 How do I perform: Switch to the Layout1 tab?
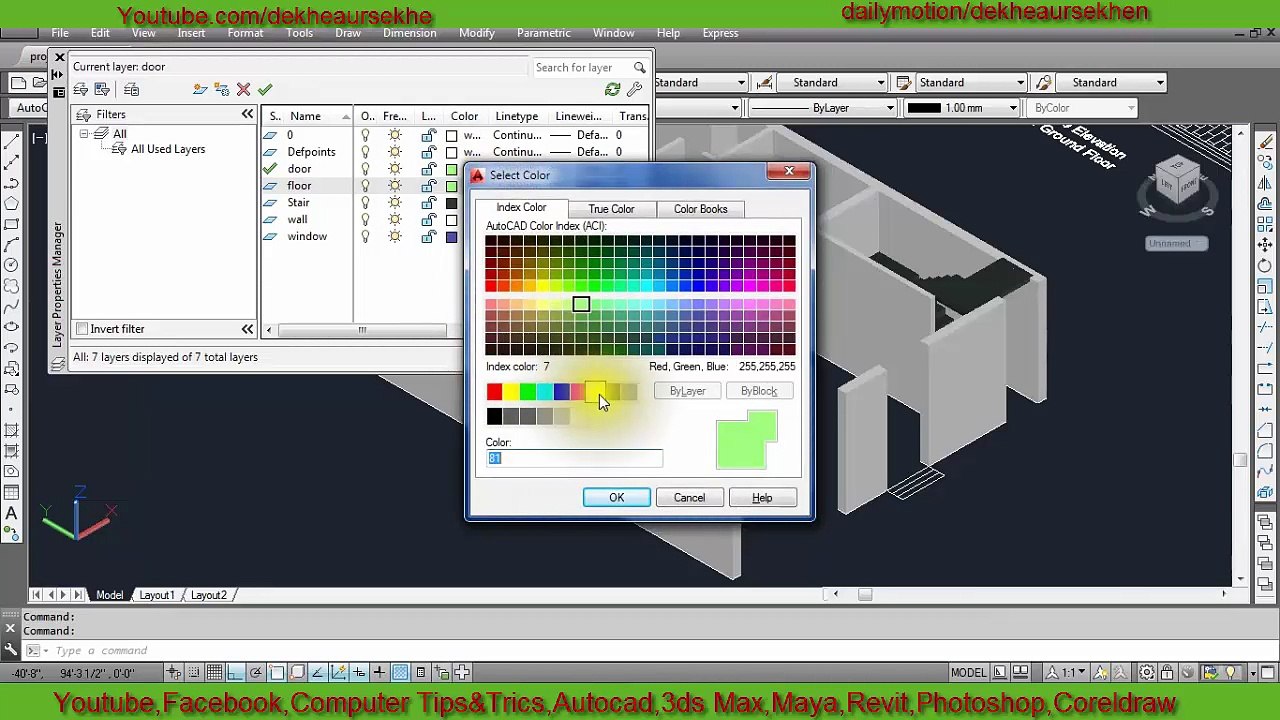click(x=157, y=595)
